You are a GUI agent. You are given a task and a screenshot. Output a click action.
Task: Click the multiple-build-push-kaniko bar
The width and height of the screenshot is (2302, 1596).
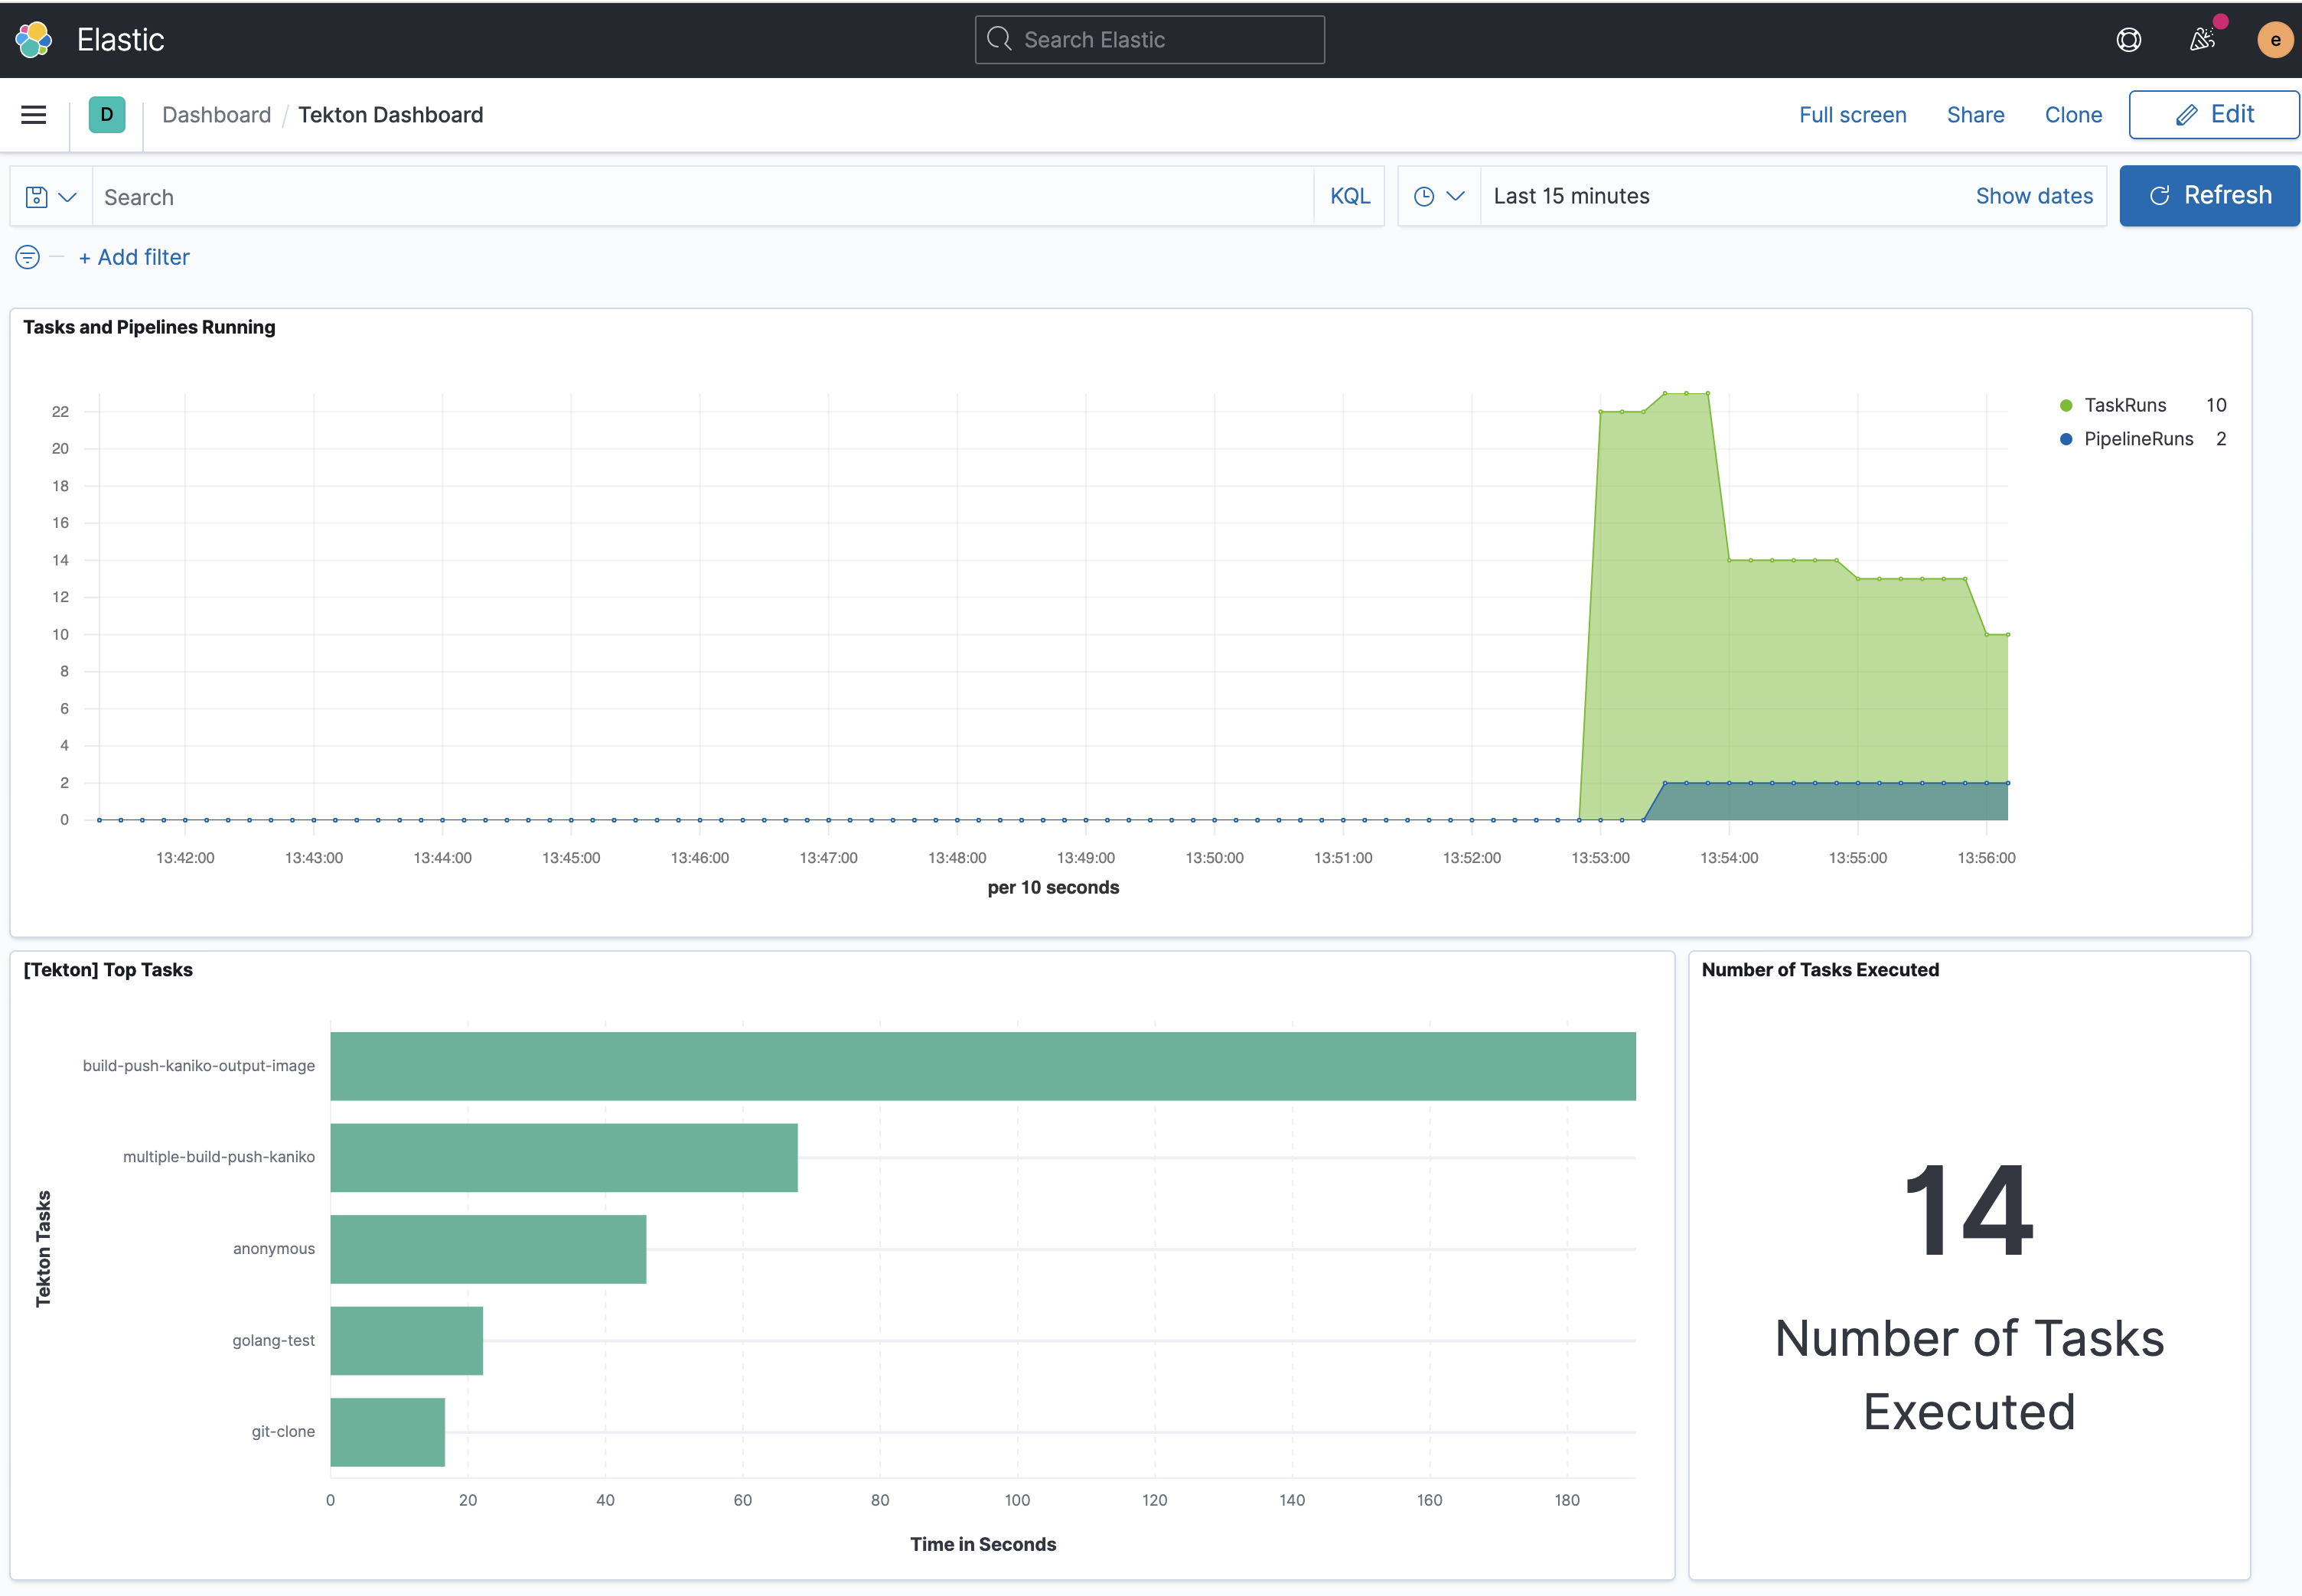click(564, 1157)
